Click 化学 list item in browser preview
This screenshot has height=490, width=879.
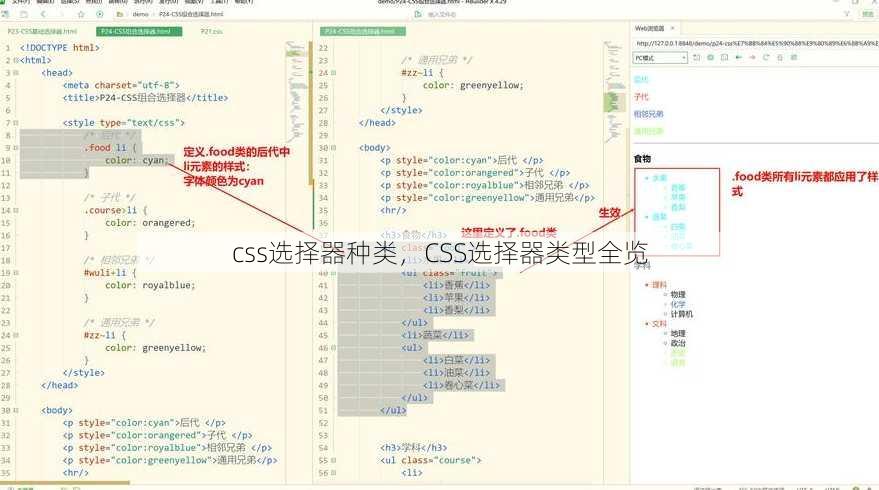point(678,304)
